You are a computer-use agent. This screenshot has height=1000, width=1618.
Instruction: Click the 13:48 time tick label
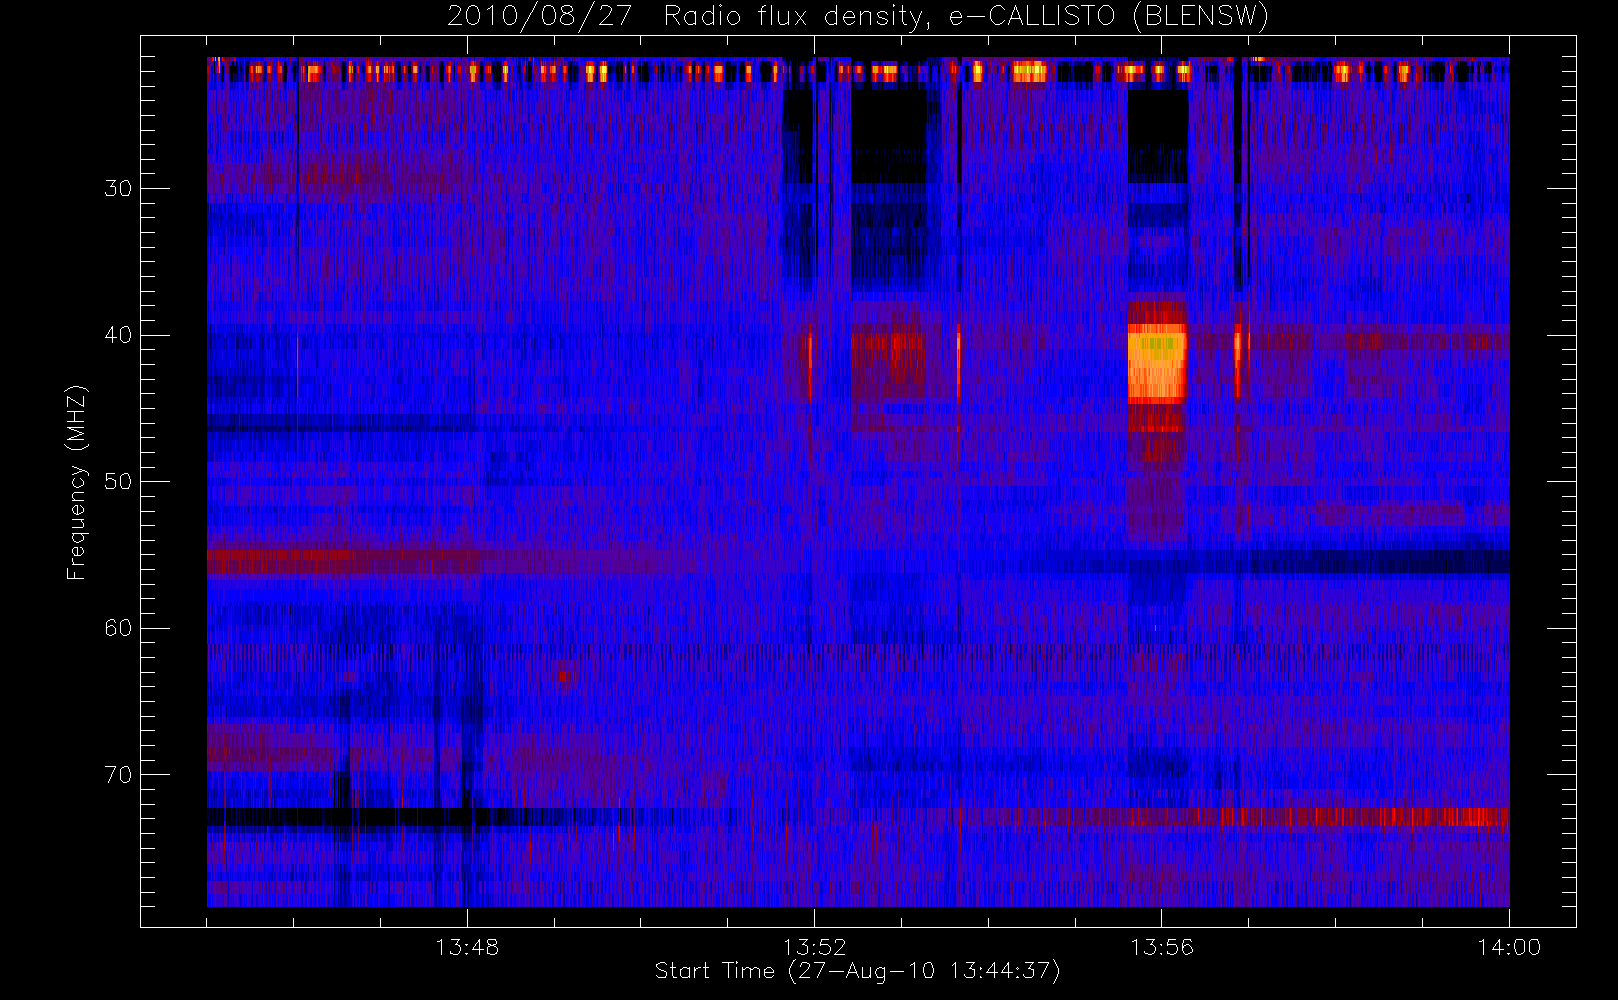[x=467, y=947]
